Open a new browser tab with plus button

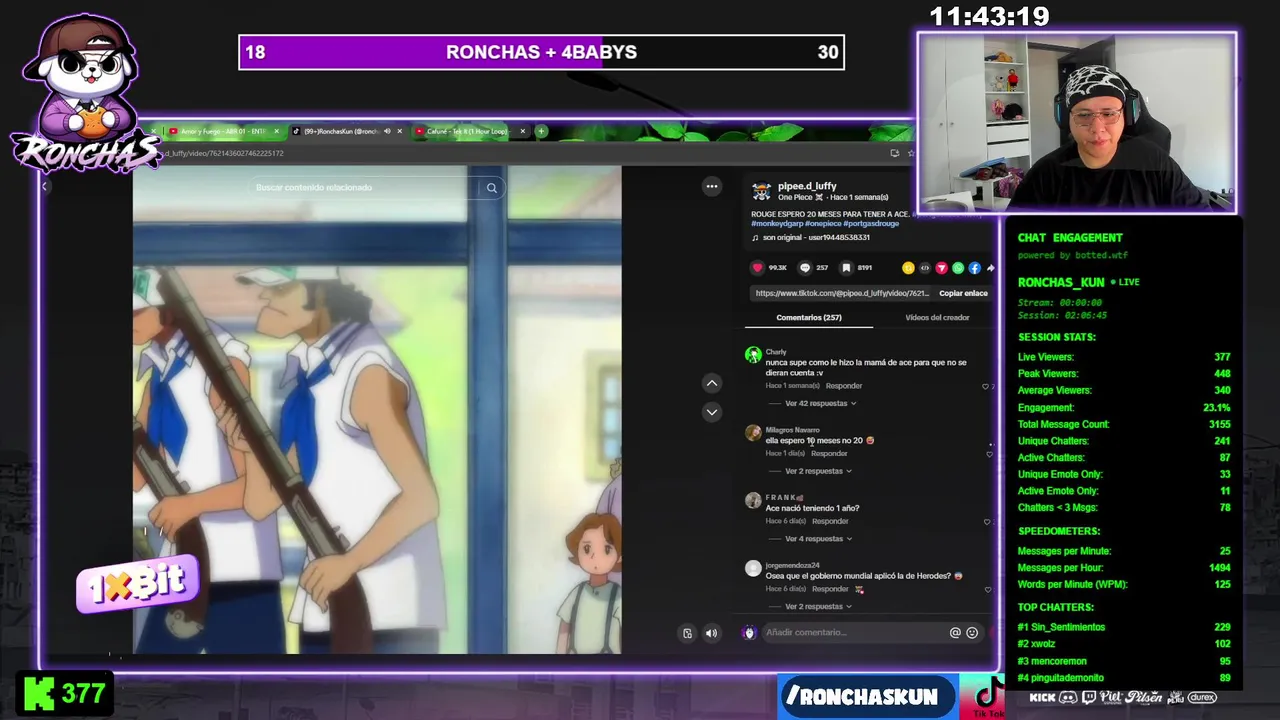point(541,131)
